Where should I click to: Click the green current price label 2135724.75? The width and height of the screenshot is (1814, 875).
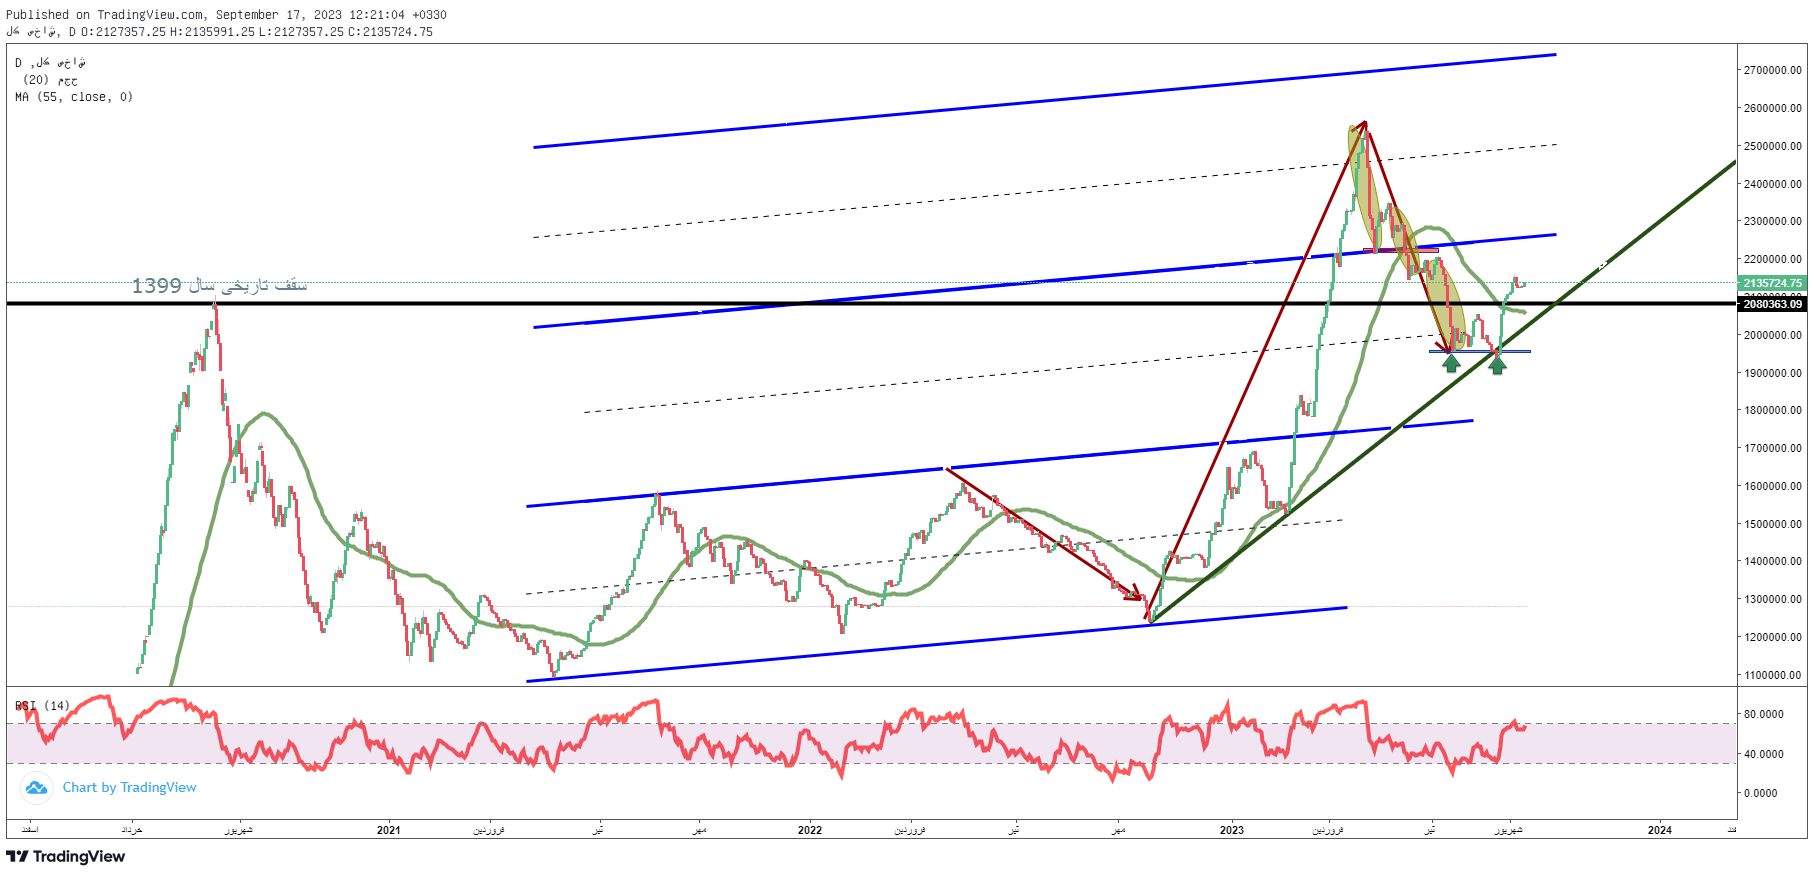tap(1772, 283)
